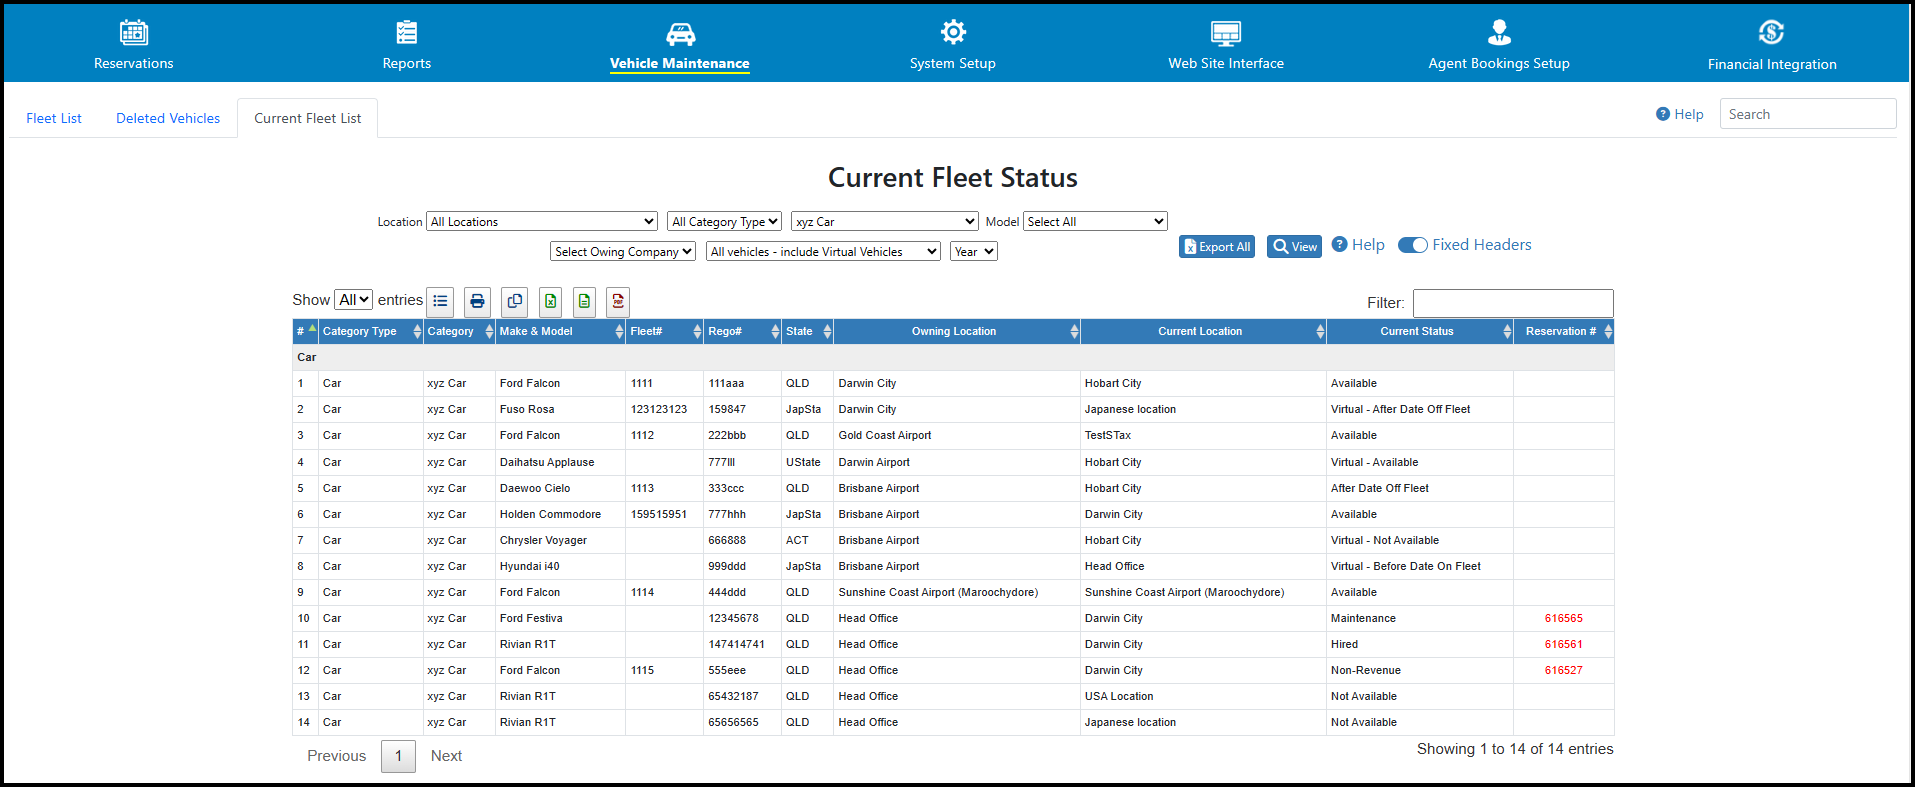The height and width of the screenshot is (787, 1915).
Task: Open the Financial Integration dollar icon
Action: (1771, 32)
